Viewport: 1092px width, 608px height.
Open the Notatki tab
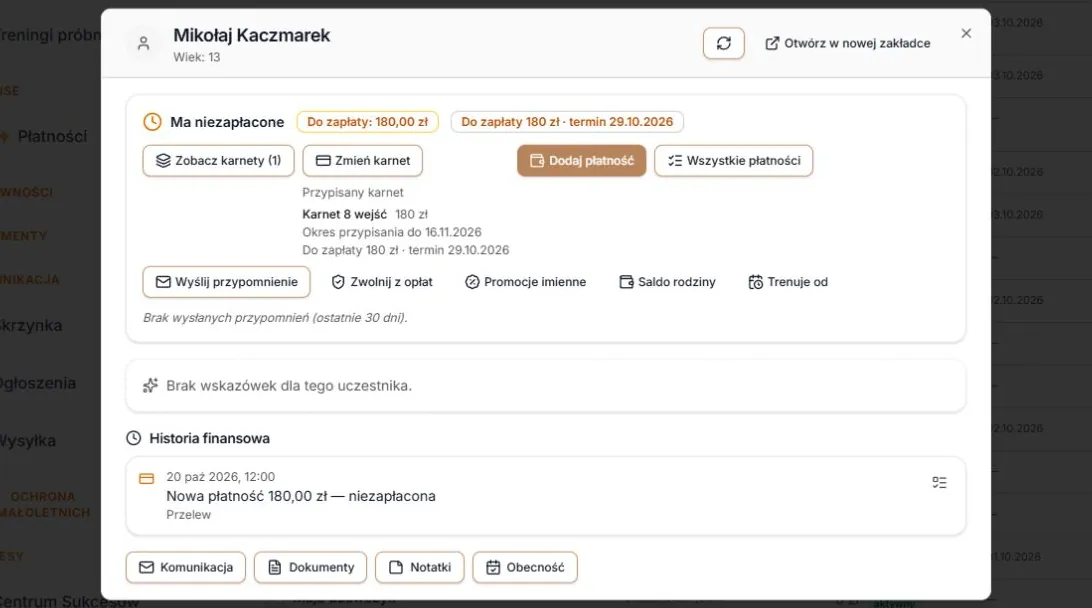click(420, 568)
